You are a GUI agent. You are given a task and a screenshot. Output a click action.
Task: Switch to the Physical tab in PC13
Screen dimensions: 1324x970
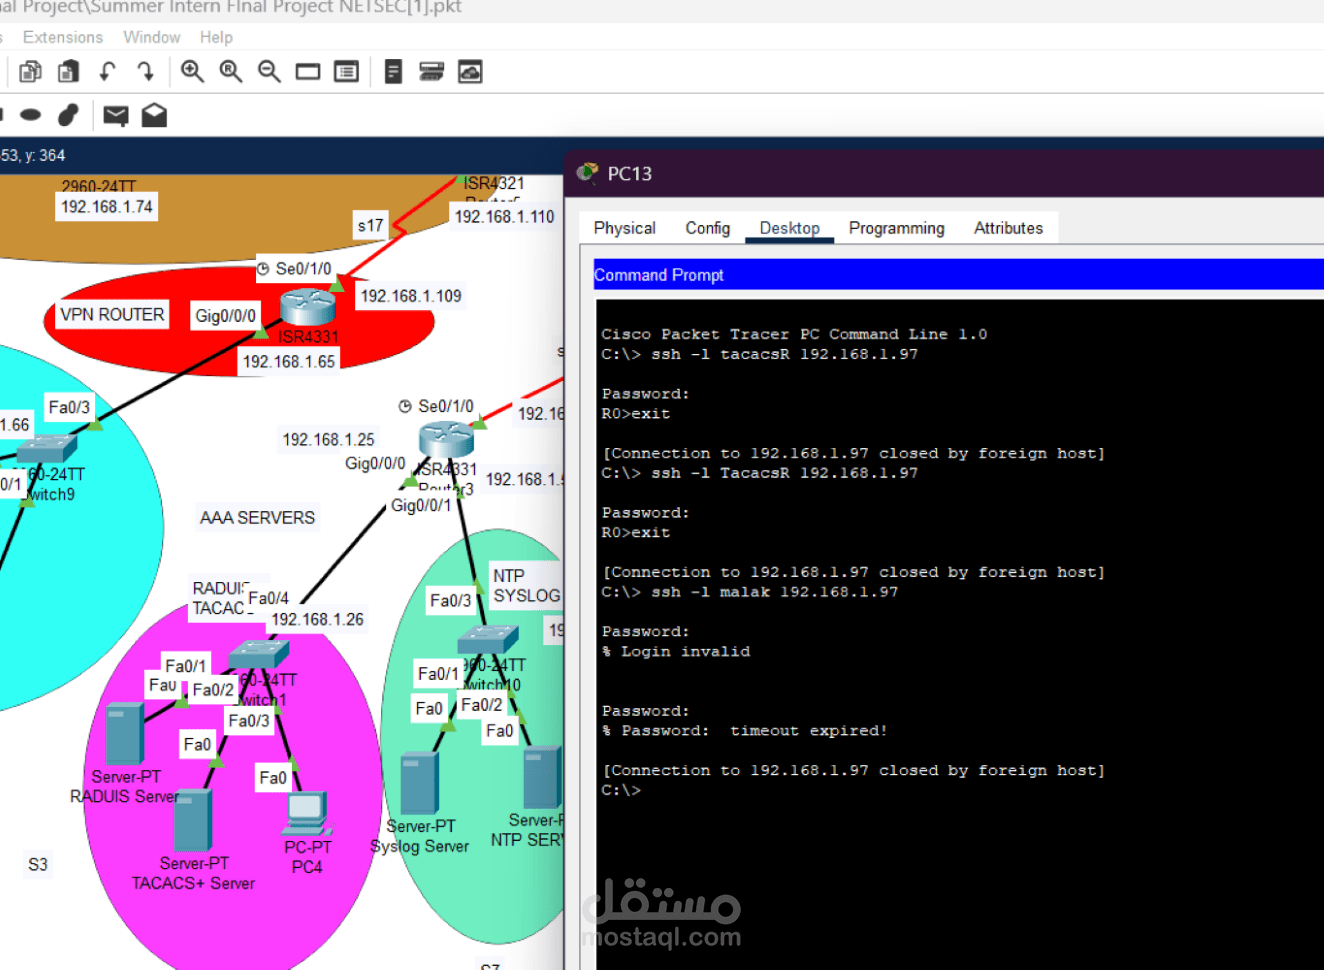[x=625, y=228]
